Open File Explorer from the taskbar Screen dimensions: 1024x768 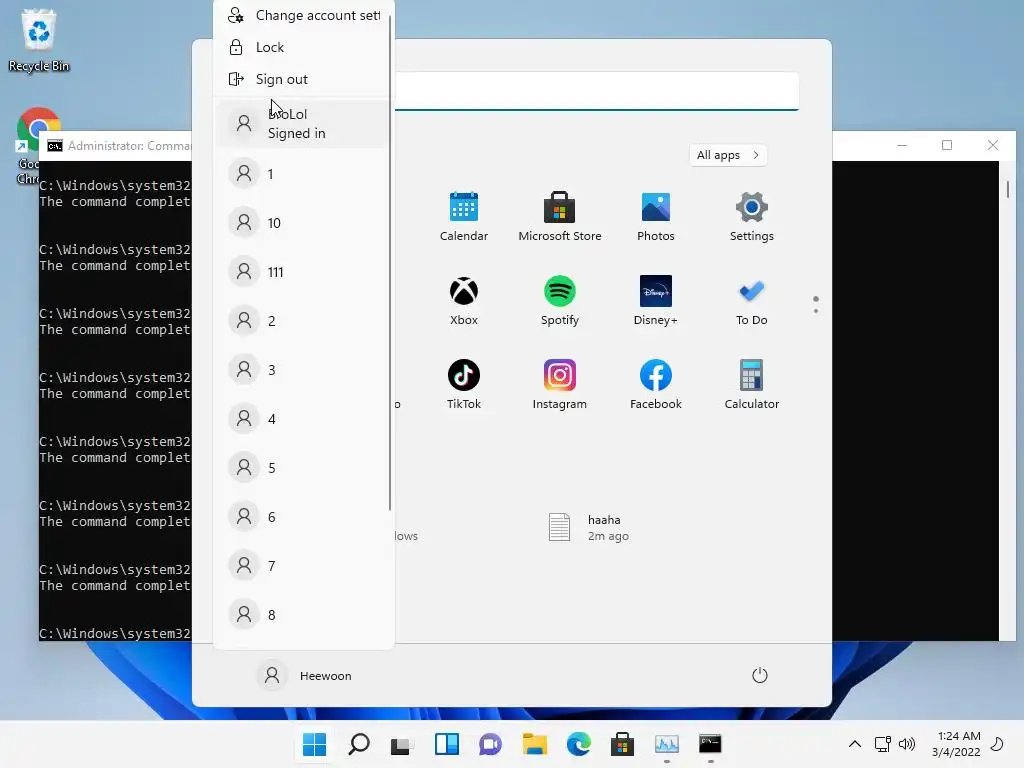point(534,744)
